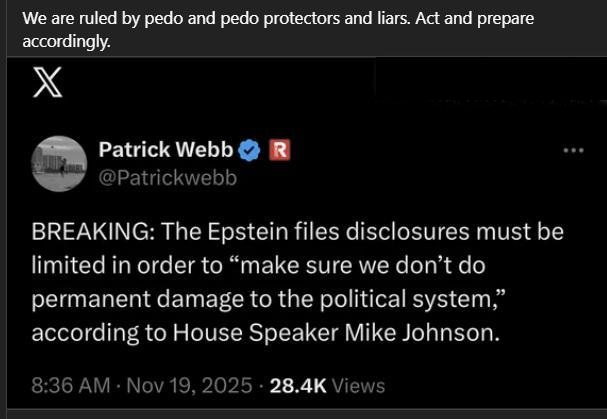Screen dimensions: 607x419
Task: Open Patrick Webb's profile avatar
Action: 59,164
